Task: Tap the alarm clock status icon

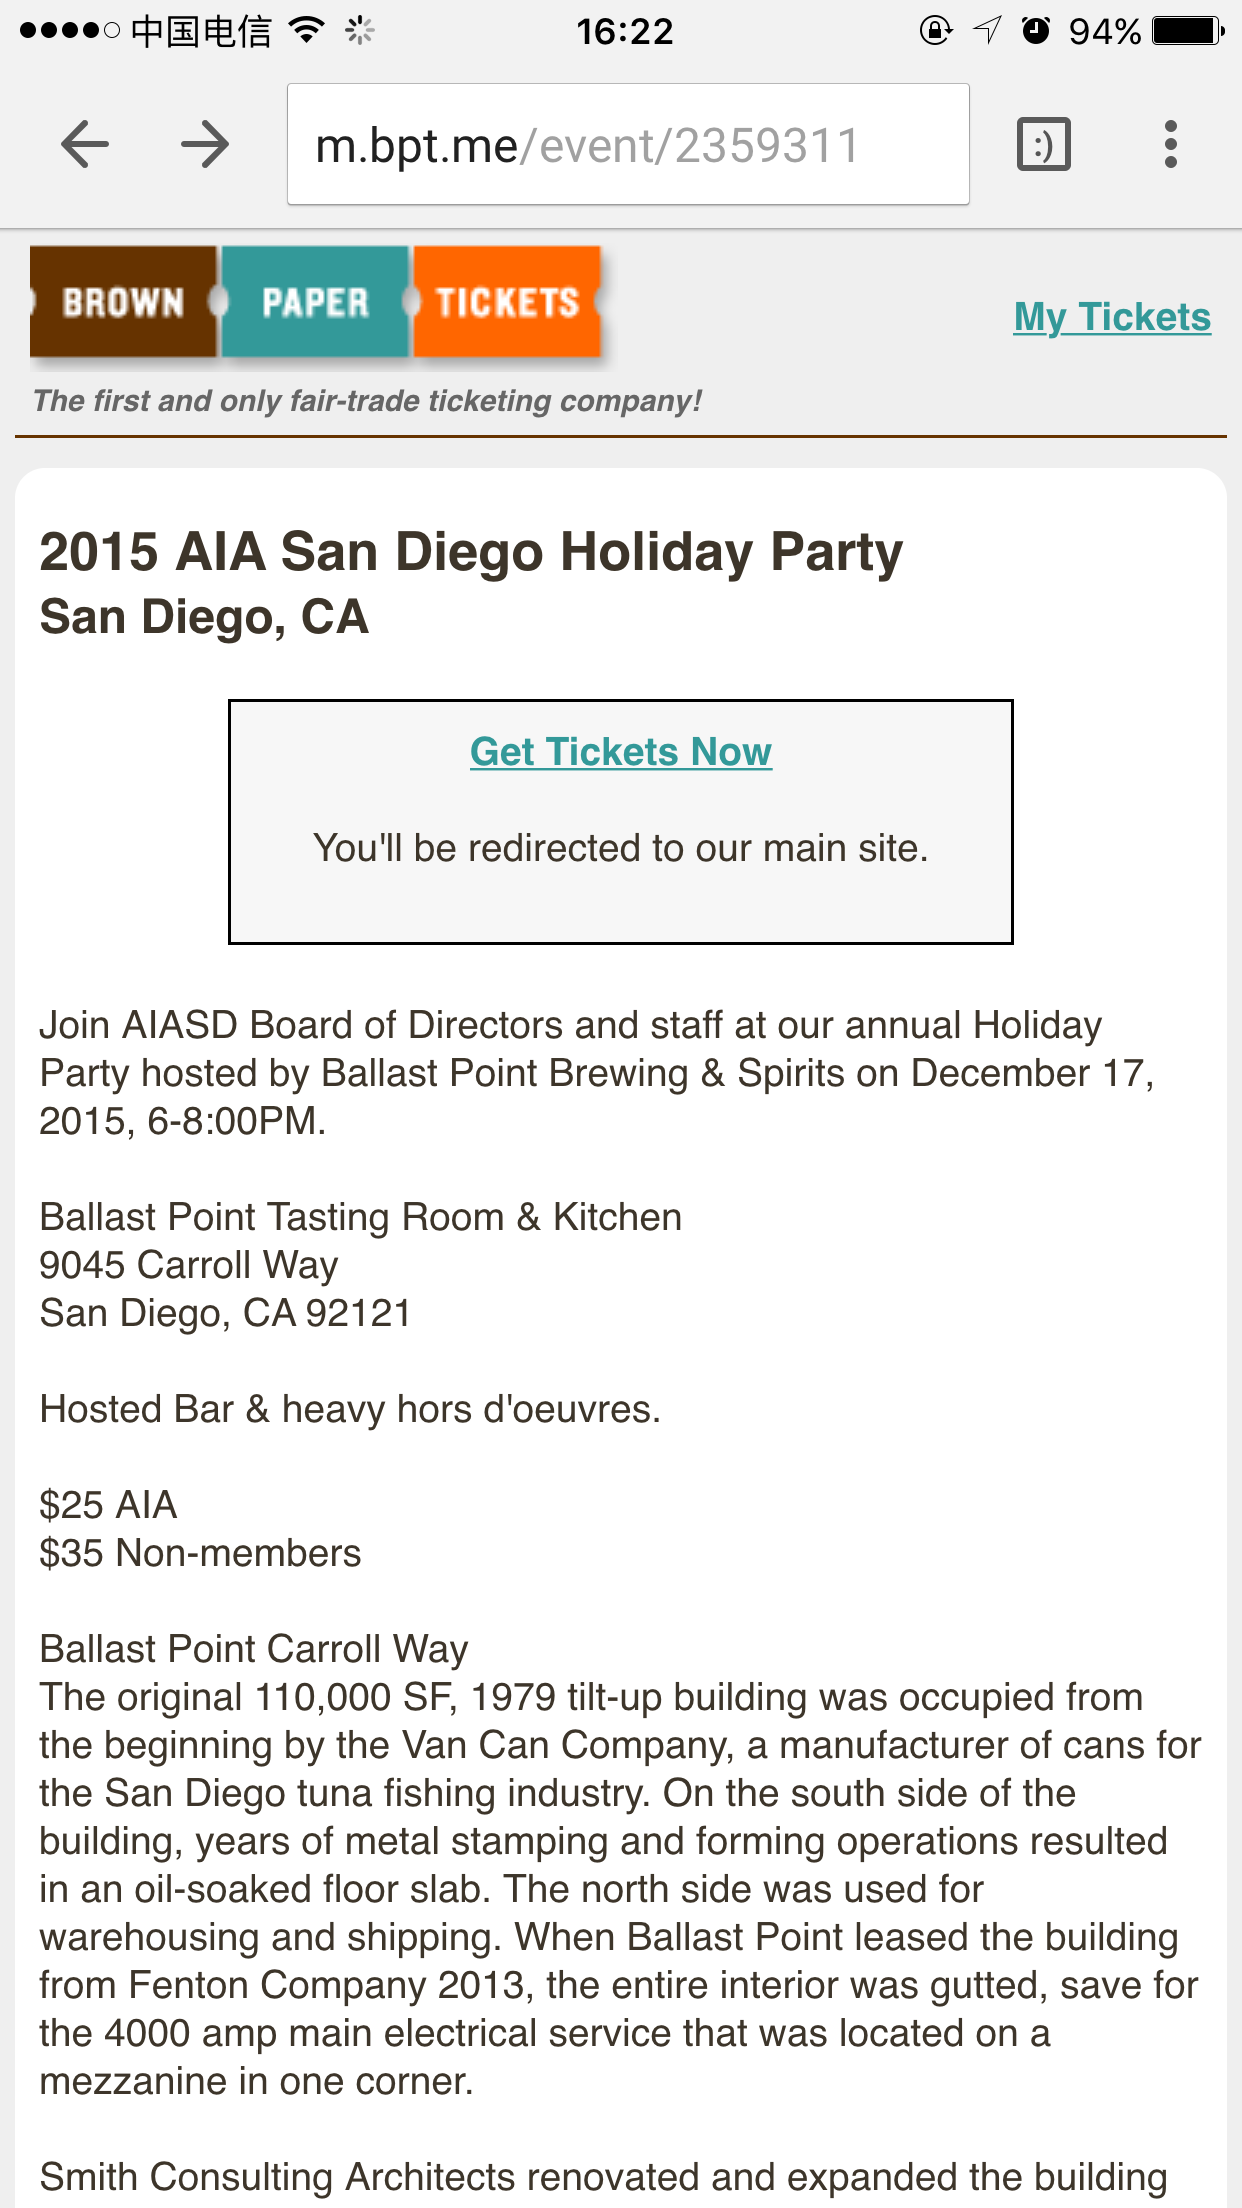Action: 1036,31
